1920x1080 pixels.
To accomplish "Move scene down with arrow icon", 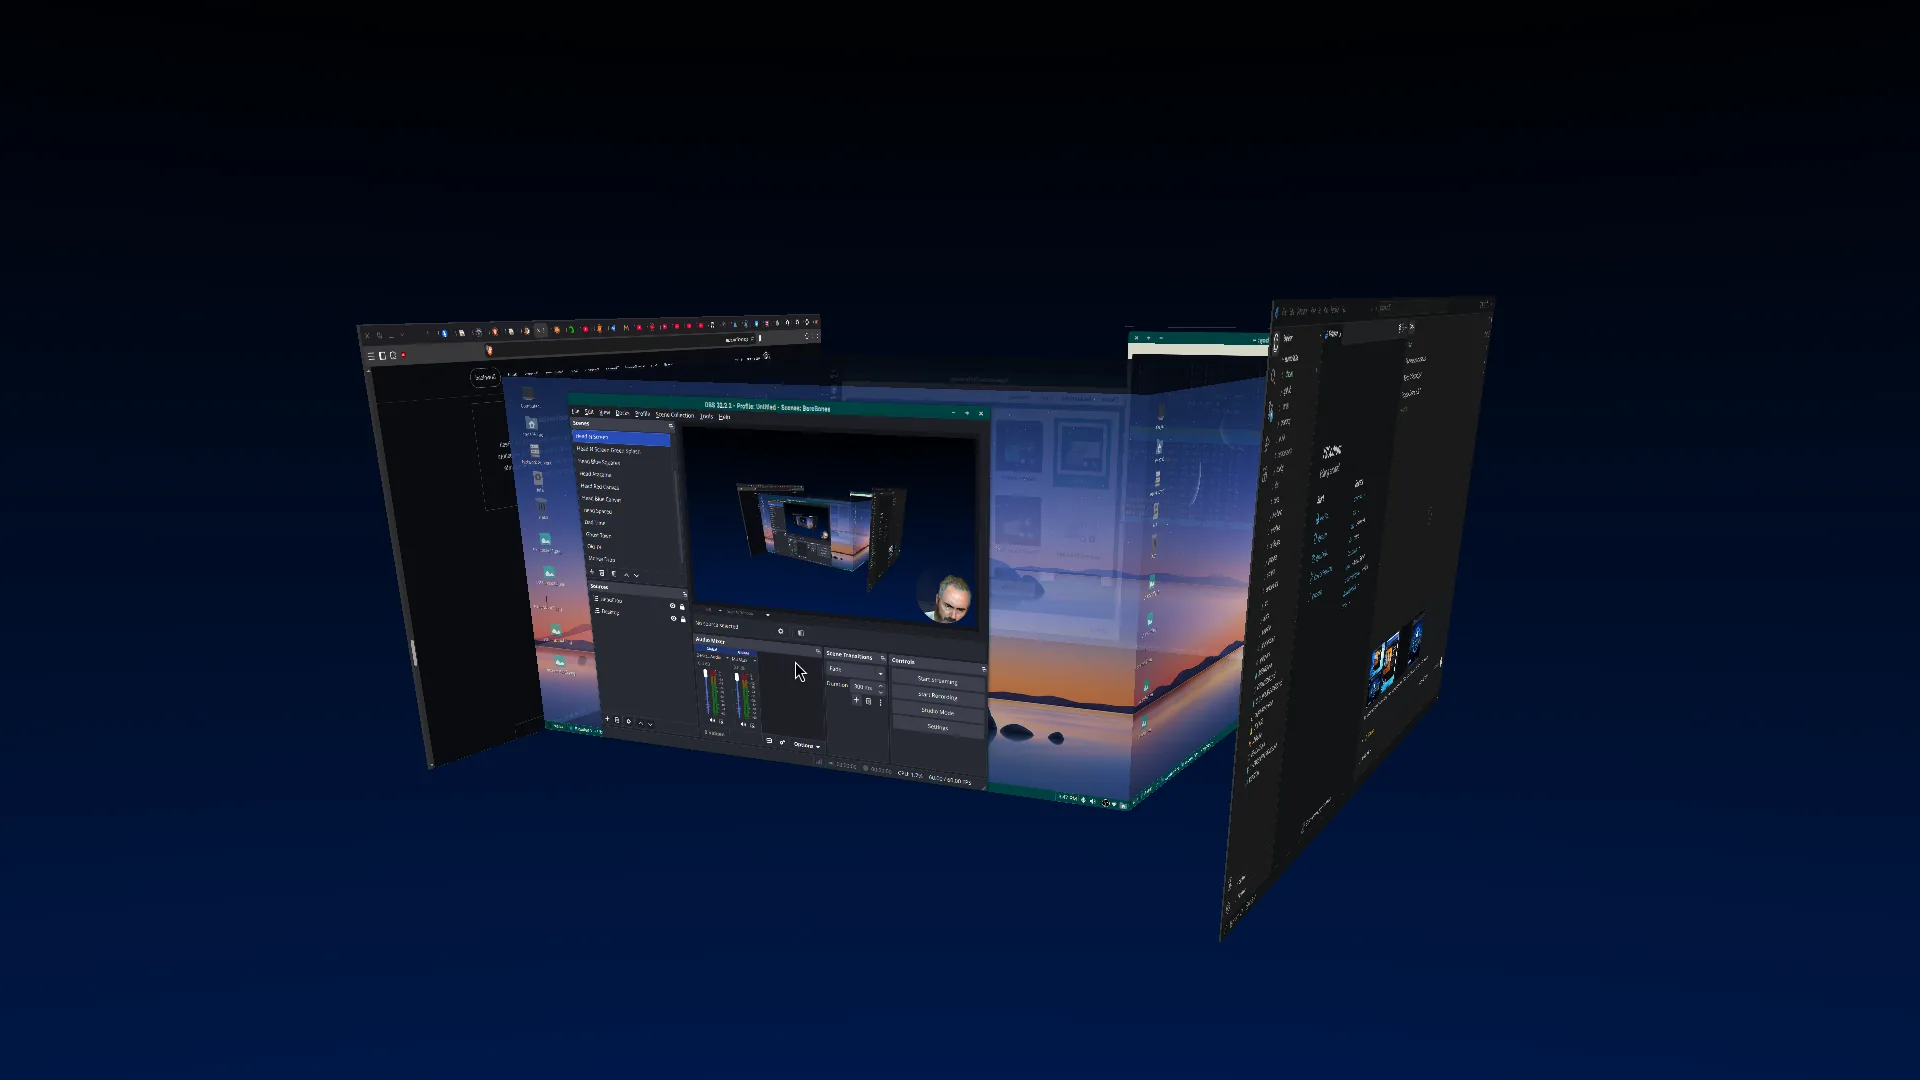I will 636,575.
